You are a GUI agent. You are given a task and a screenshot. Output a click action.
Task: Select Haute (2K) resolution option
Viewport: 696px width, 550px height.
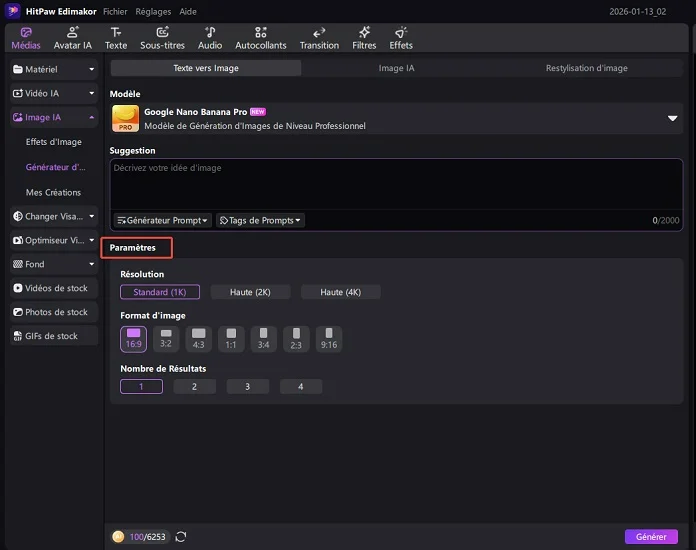tap(250, 292)
